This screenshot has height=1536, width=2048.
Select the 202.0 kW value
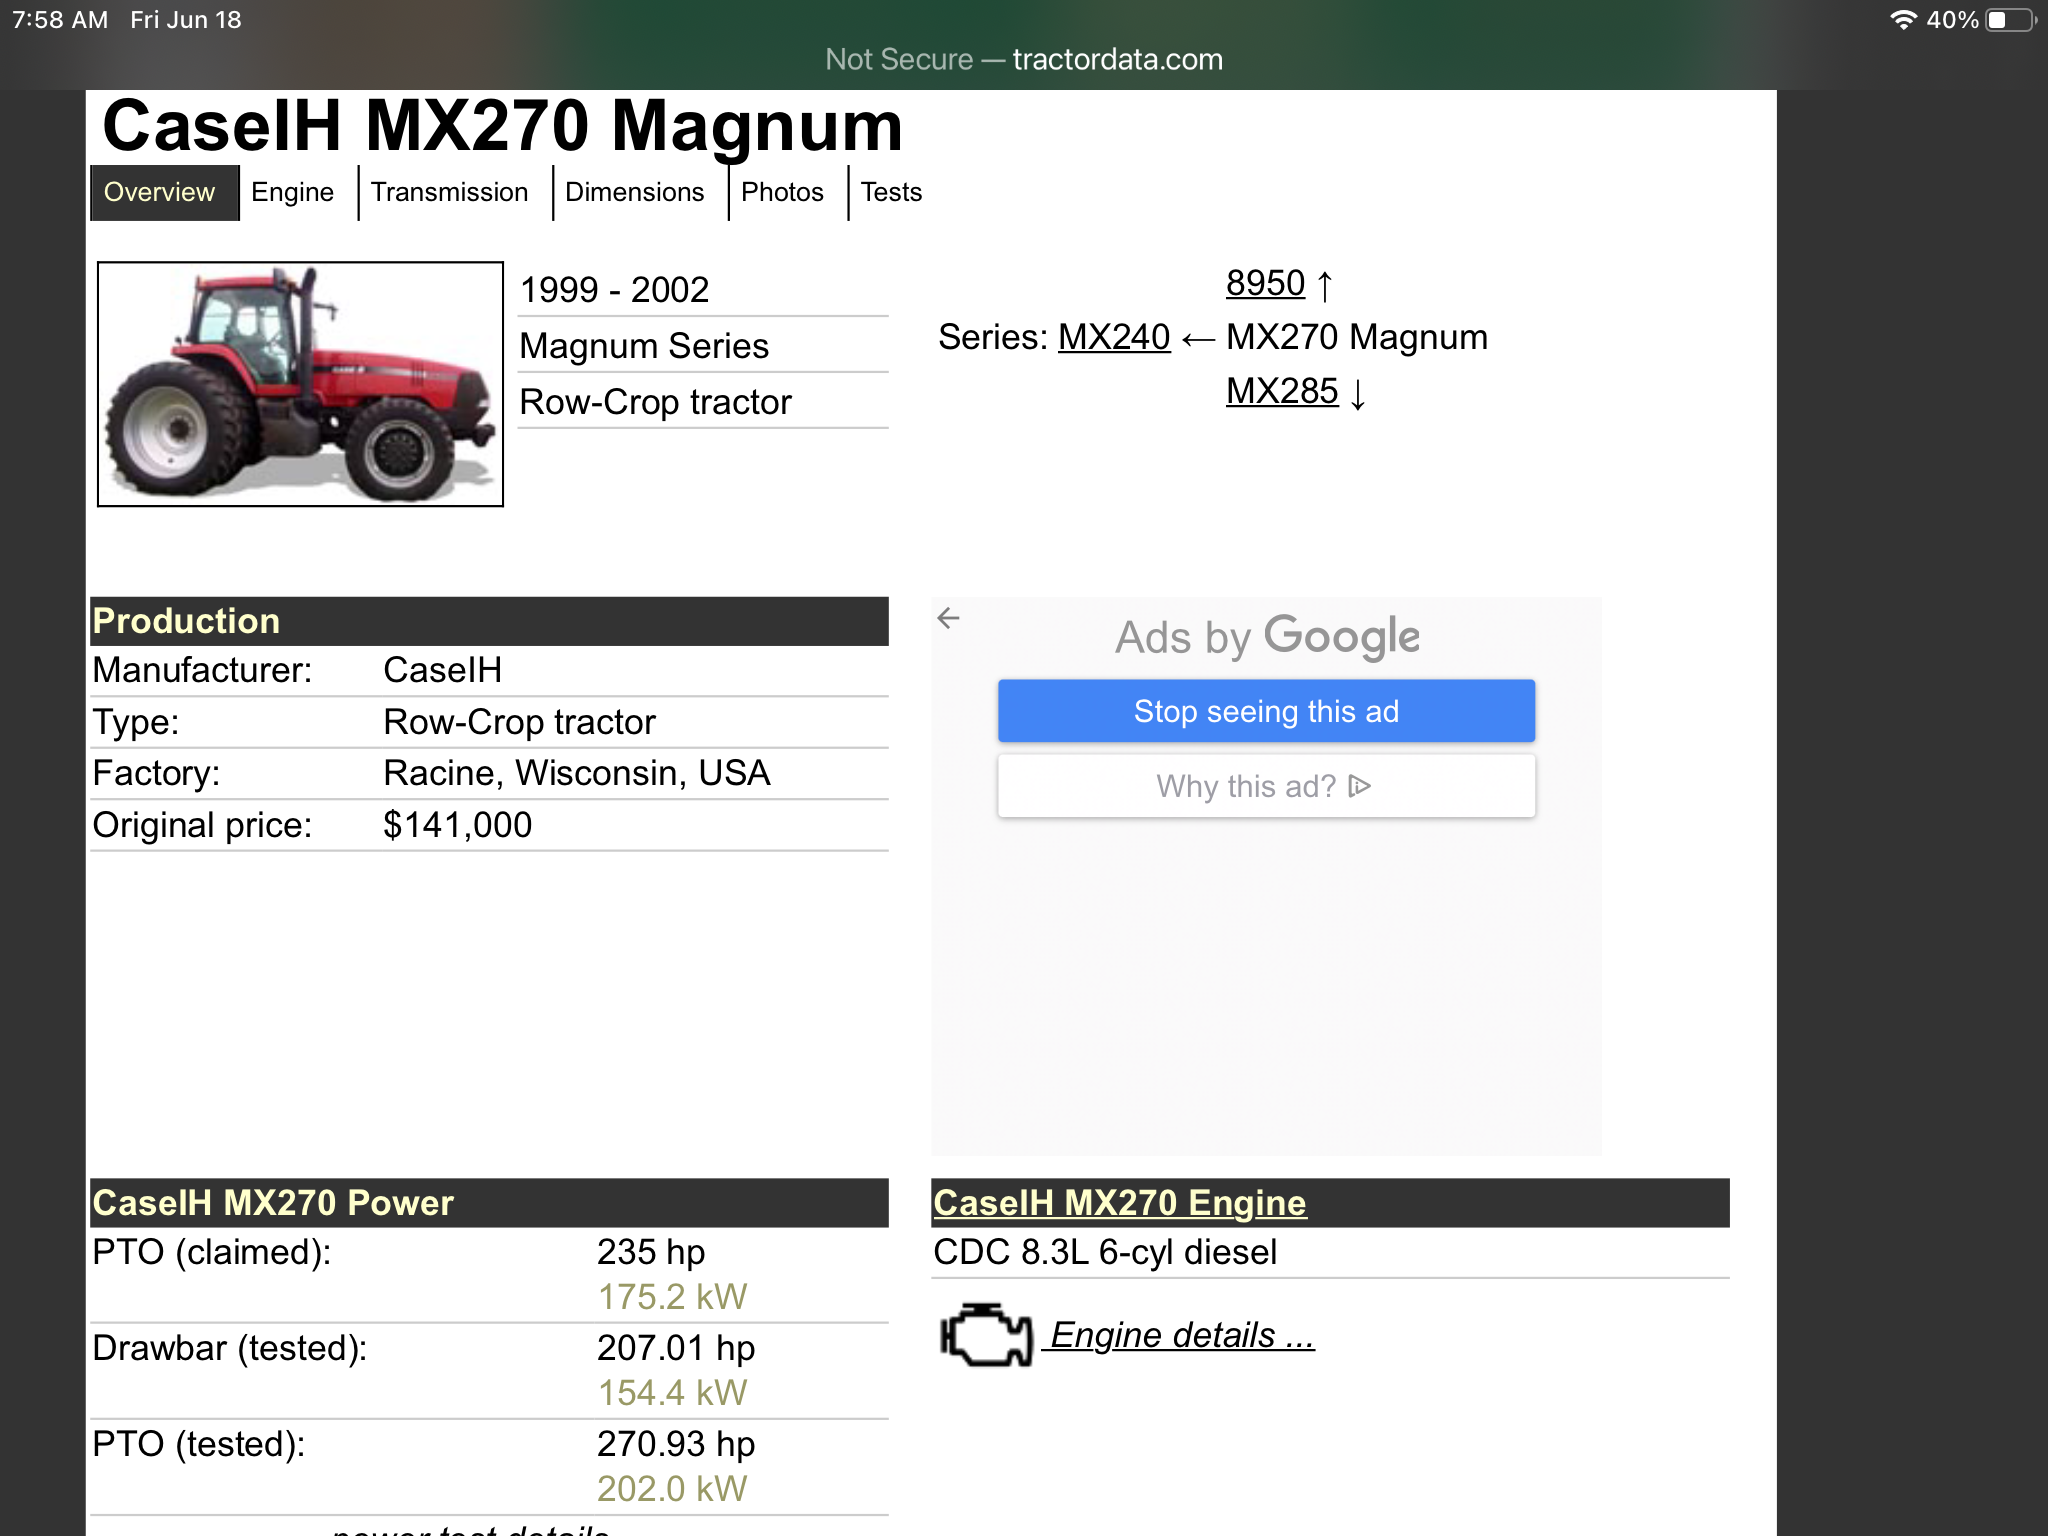(x=672, y=1489)
